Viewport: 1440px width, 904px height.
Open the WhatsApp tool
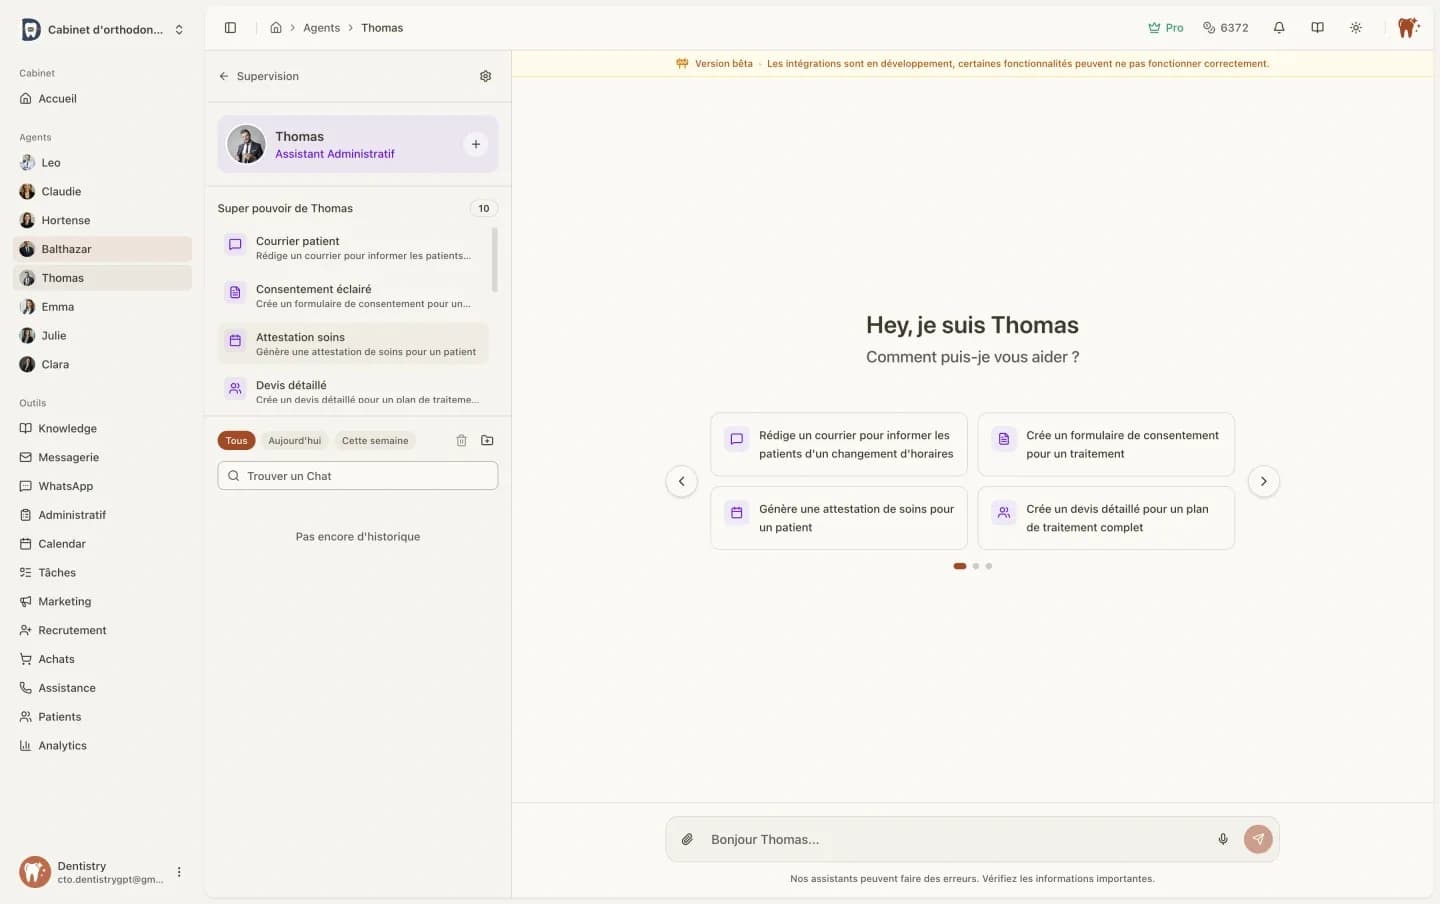tap(64, 486)
